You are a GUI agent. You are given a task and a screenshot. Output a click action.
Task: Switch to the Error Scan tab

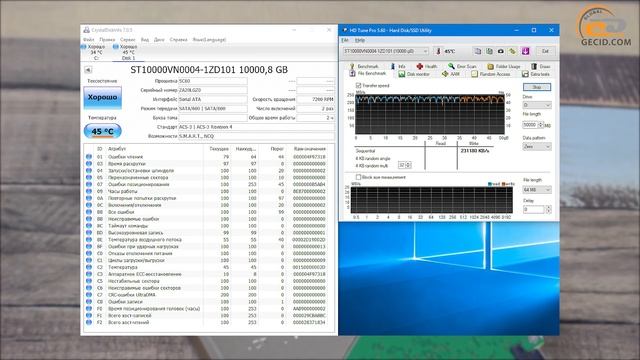tap(462, 66)
